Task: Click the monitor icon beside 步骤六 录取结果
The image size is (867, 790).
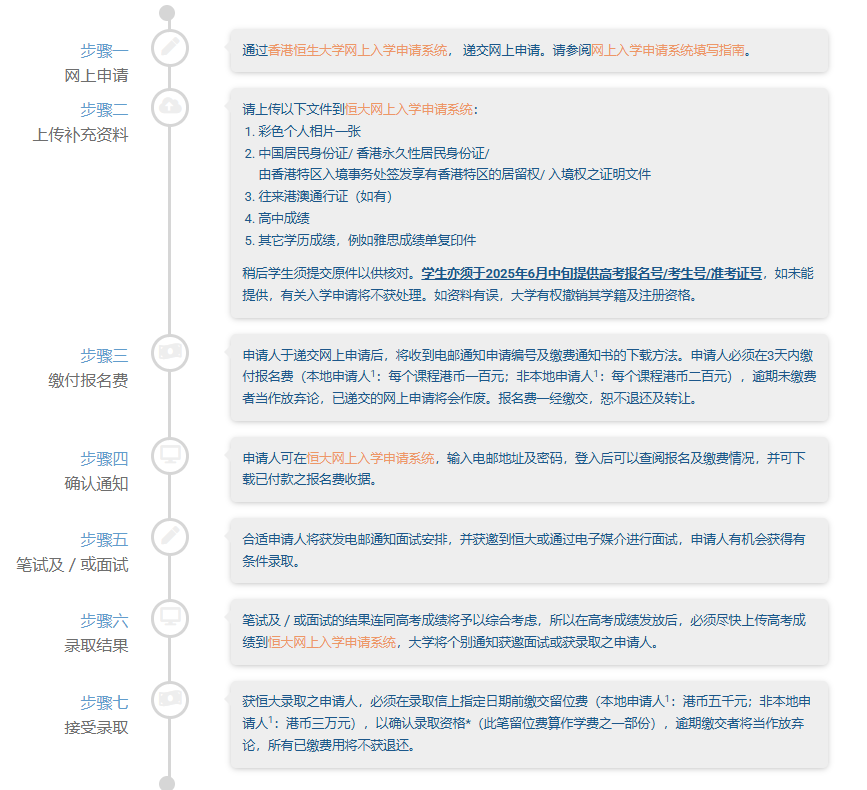Action: point(168,619)
